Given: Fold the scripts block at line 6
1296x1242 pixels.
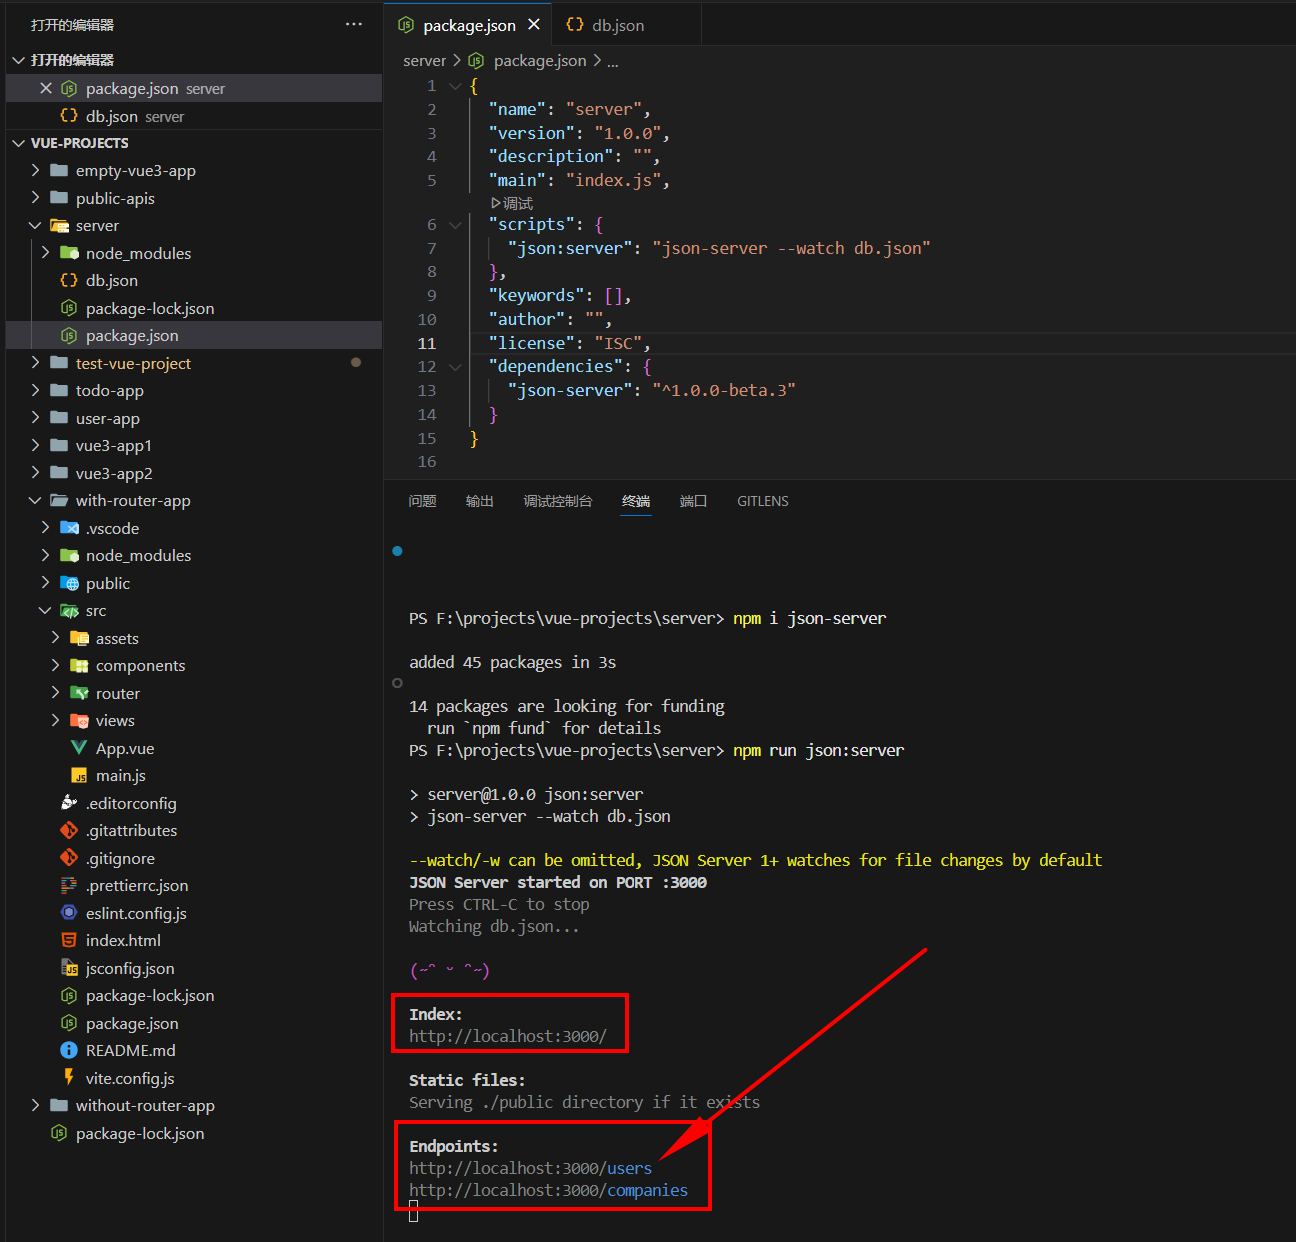Looking at the screenshot, I should [x=455, y=225].
